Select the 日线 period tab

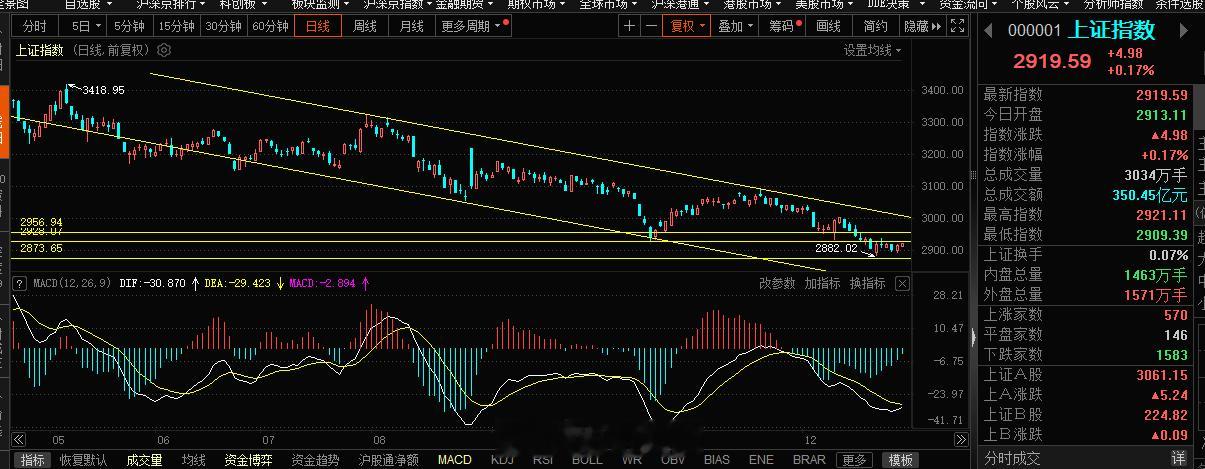click(318, 26)
